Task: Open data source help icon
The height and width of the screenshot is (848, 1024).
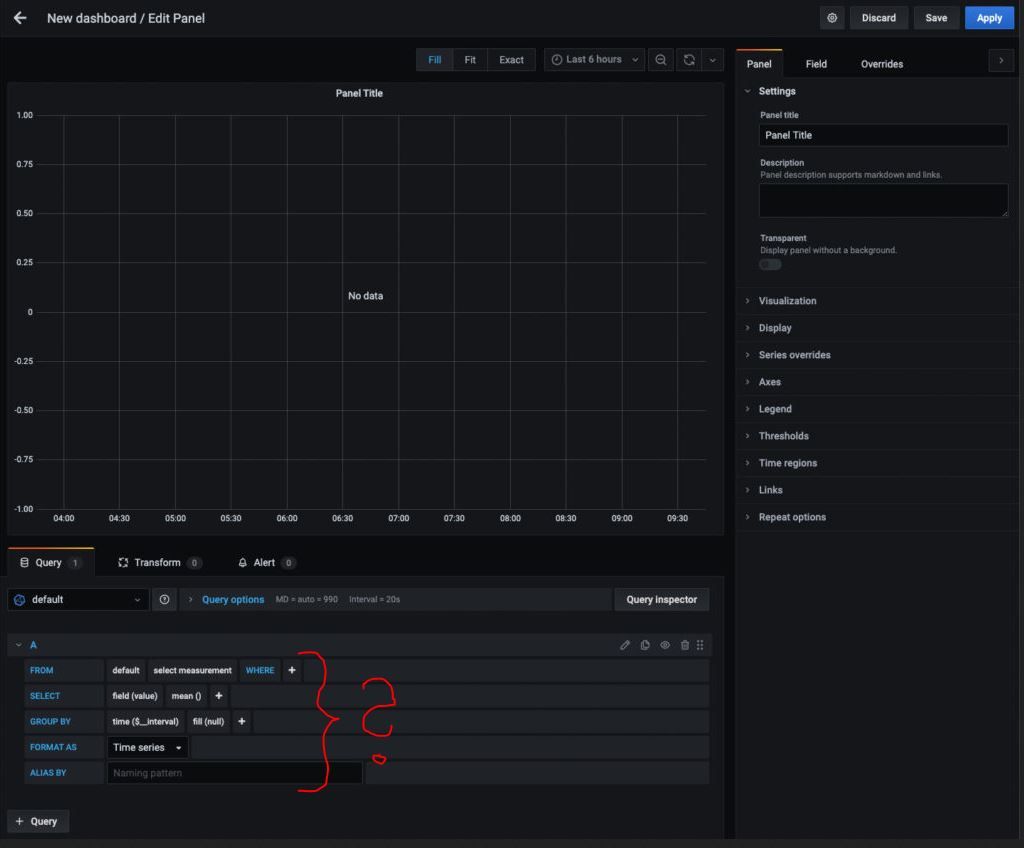Action: click(165, 599)
